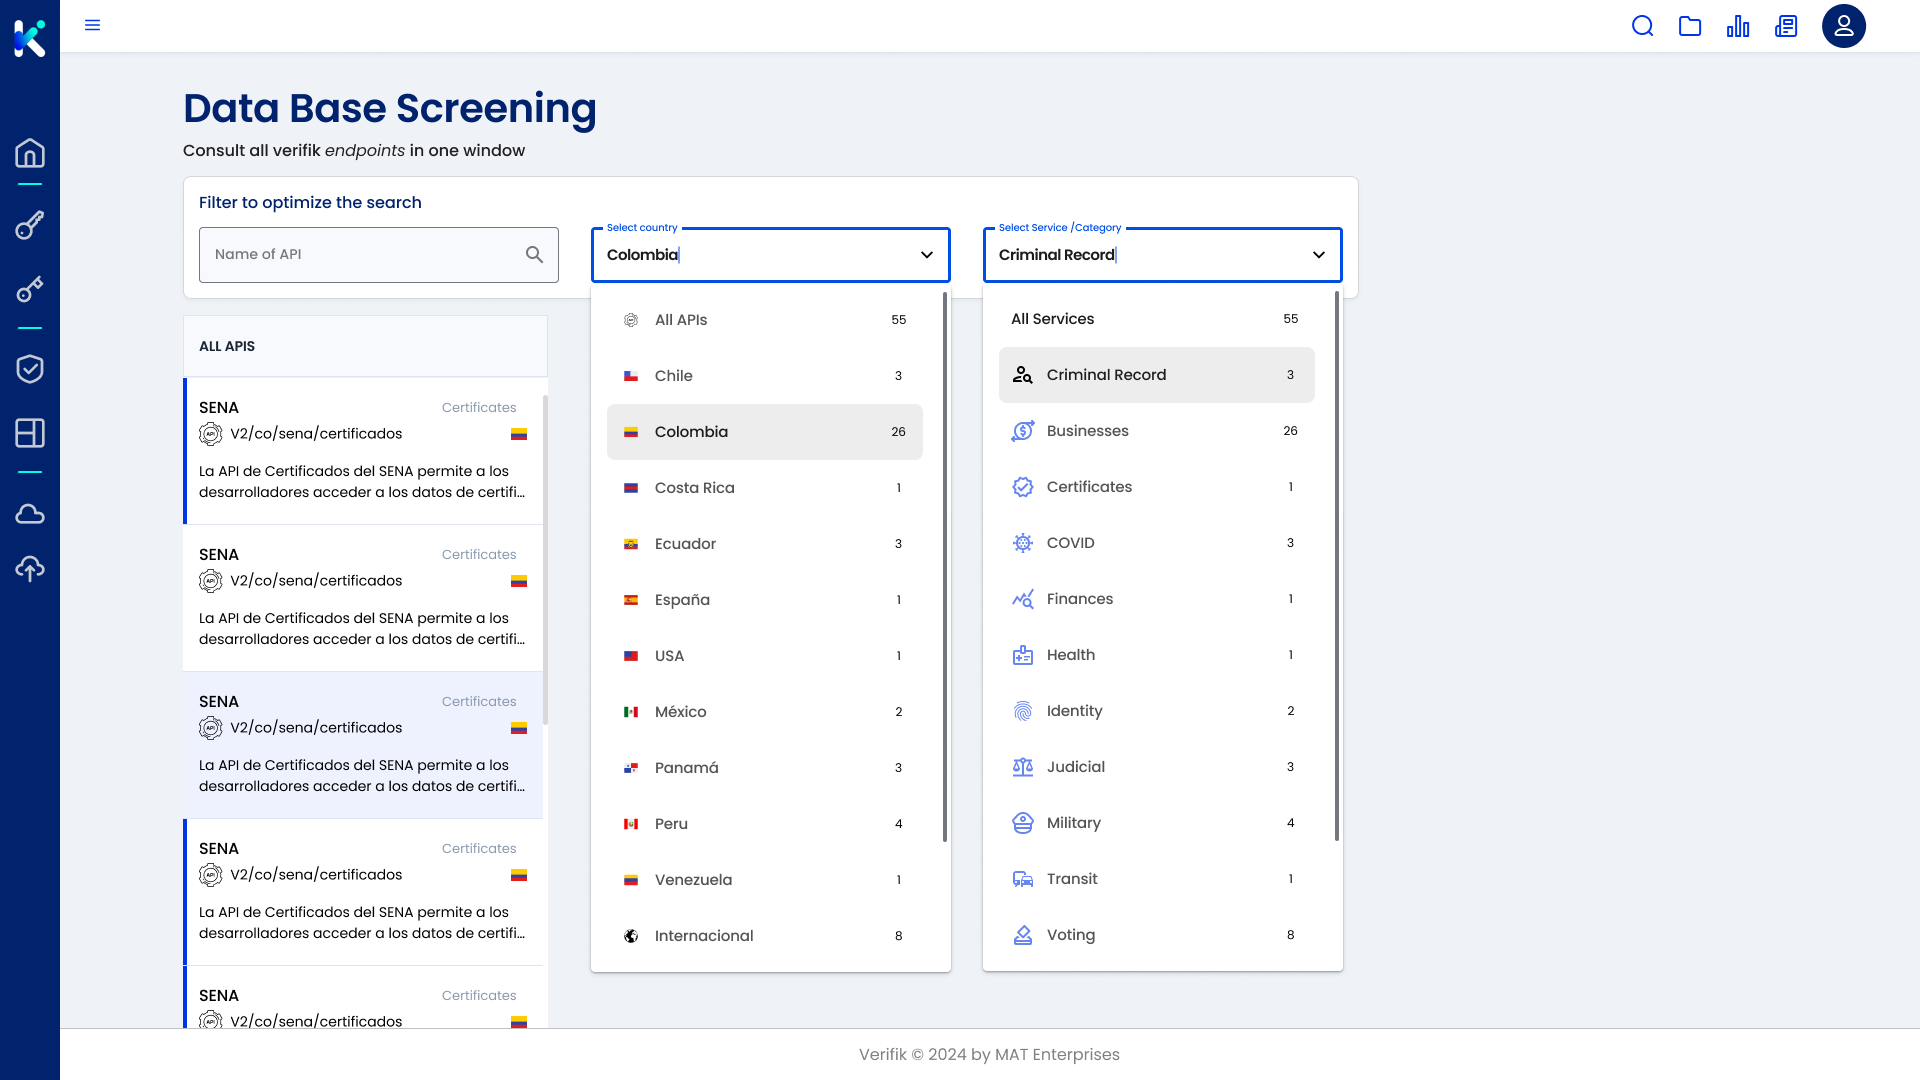Click the search icon in top bar
The width and height of the screenshot is (1920, 1080).
click(x=1642, y=26)
